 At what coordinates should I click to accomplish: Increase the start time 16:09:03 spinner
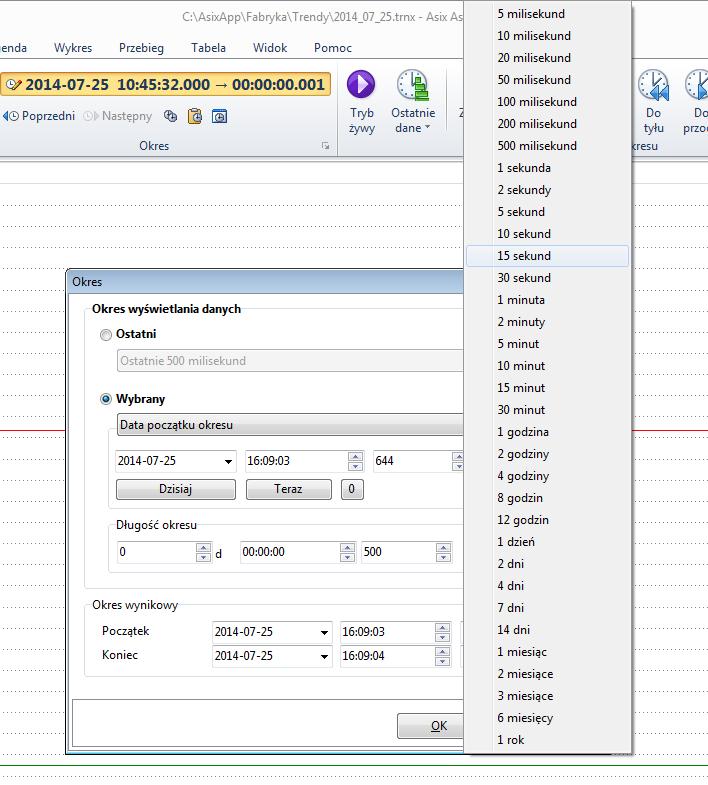pyautogui.click(x=356, y=456)
